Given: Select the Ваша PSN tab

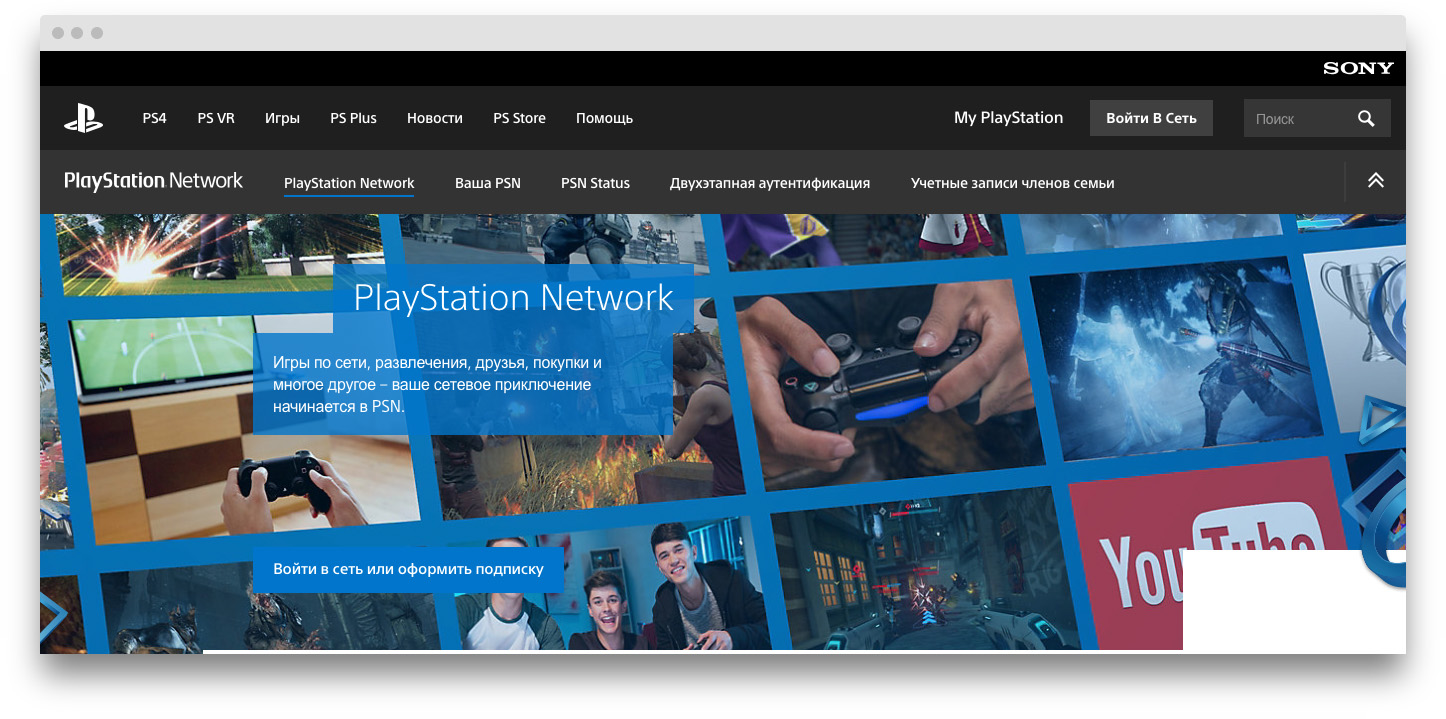Looking at the screenshot, I should (x=487, y=183).
